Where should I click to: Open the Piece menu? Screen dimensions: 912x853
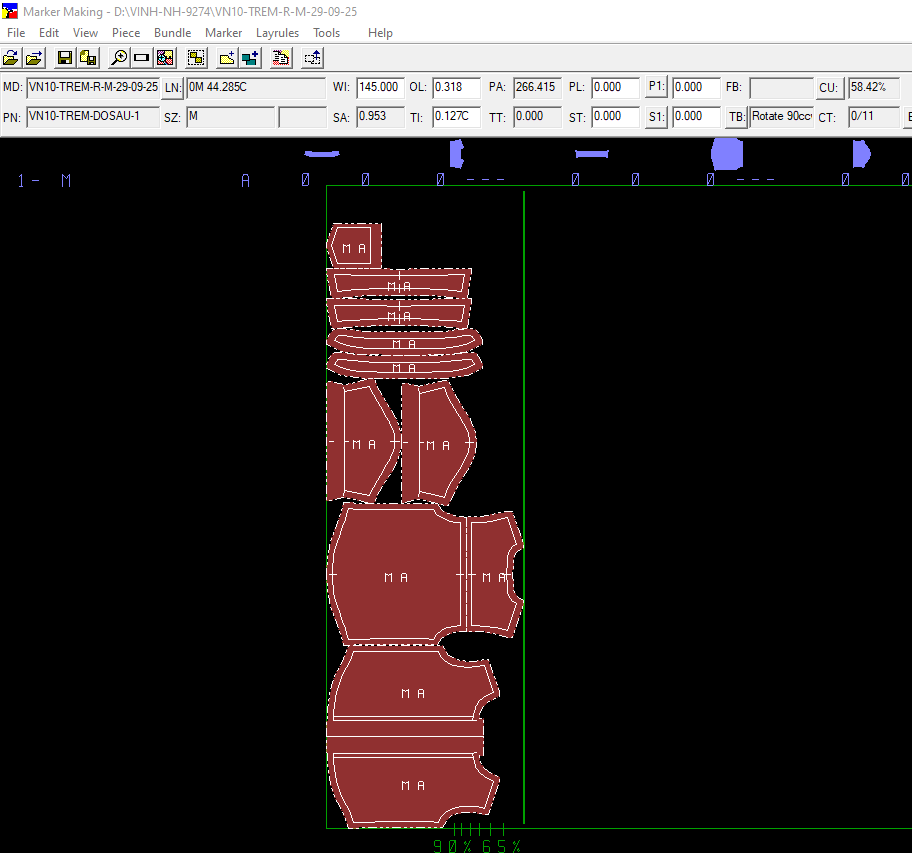click(126, 33)
